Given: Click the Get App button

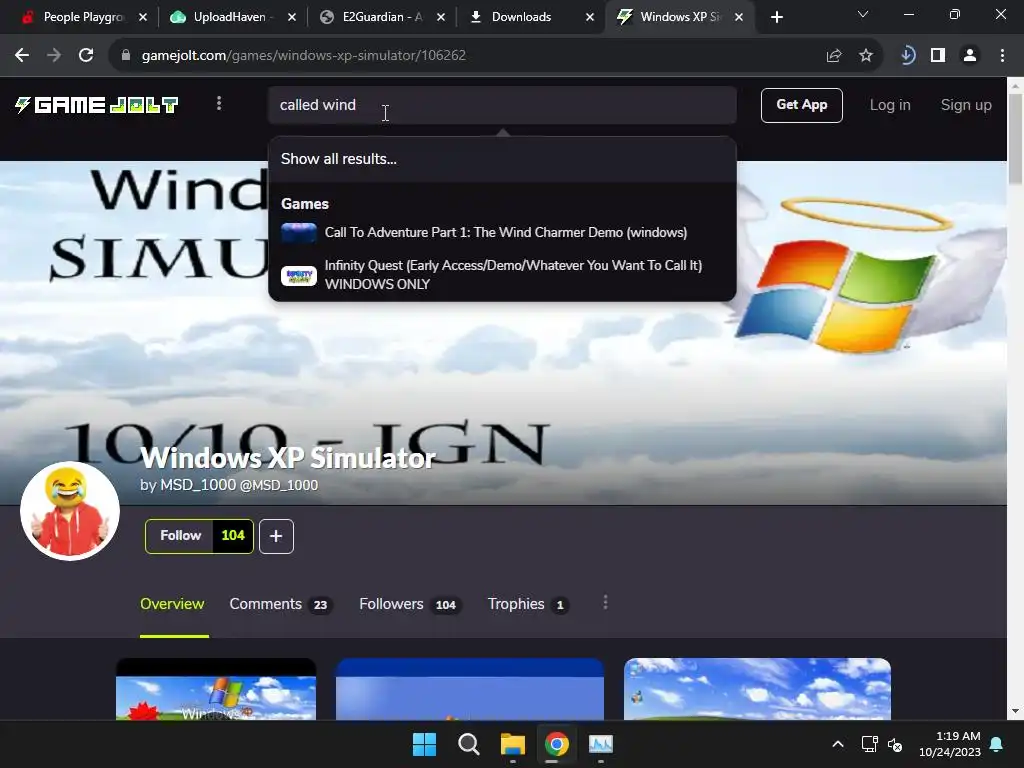Looking at the screenshot, I should coord(801,105).
